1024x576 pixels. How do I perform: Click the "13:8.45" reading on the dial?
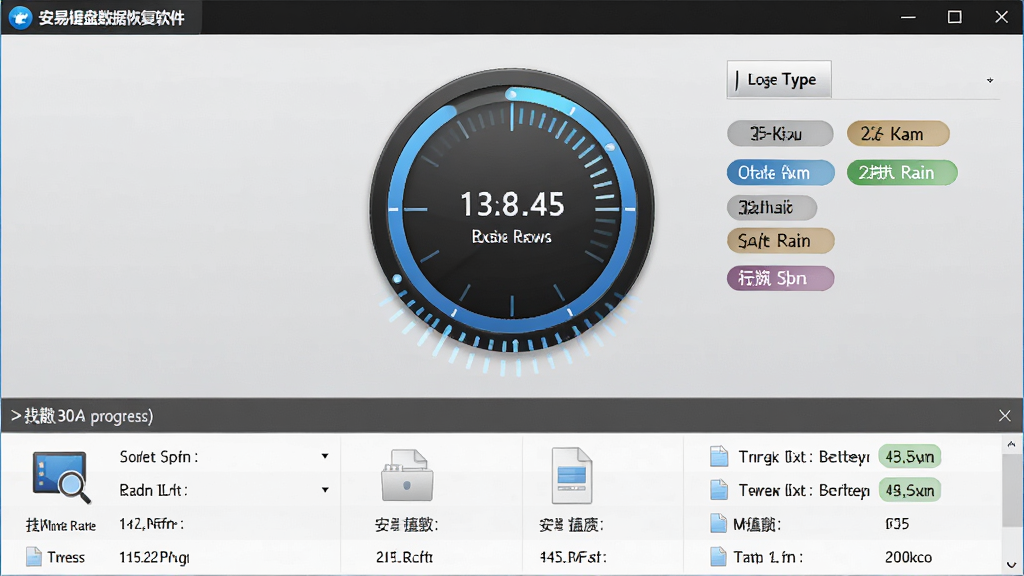point(512,204)
